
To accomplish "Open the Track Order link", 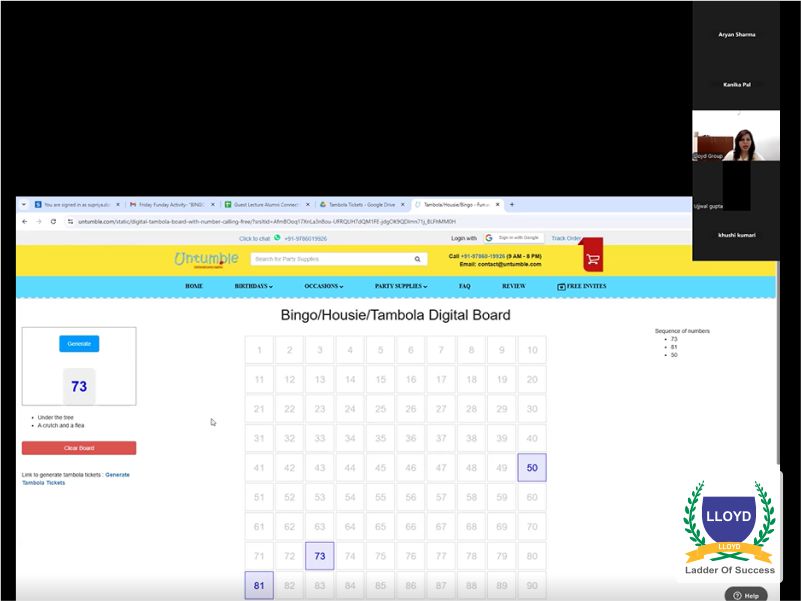I will (x=566, y=238).
